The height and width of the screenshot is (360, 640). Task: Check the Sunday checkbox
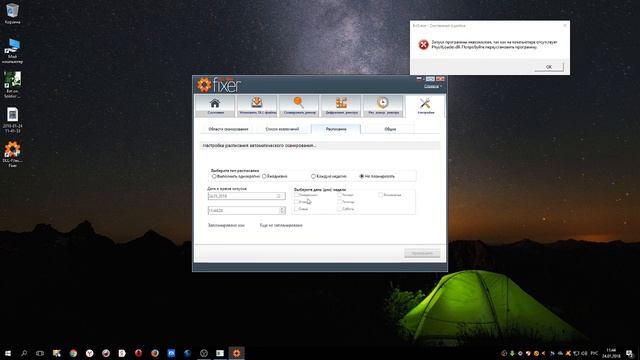click(x=380, y=195)
